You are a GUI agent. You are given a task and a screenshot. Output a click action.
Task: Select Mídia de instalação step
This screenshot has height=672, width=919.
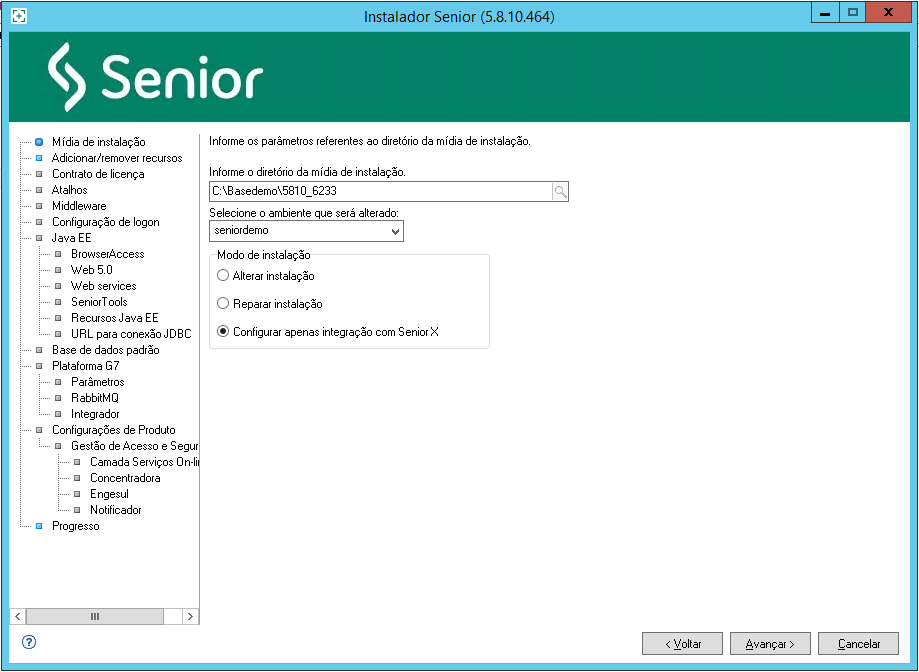click(x=98, y=142)
